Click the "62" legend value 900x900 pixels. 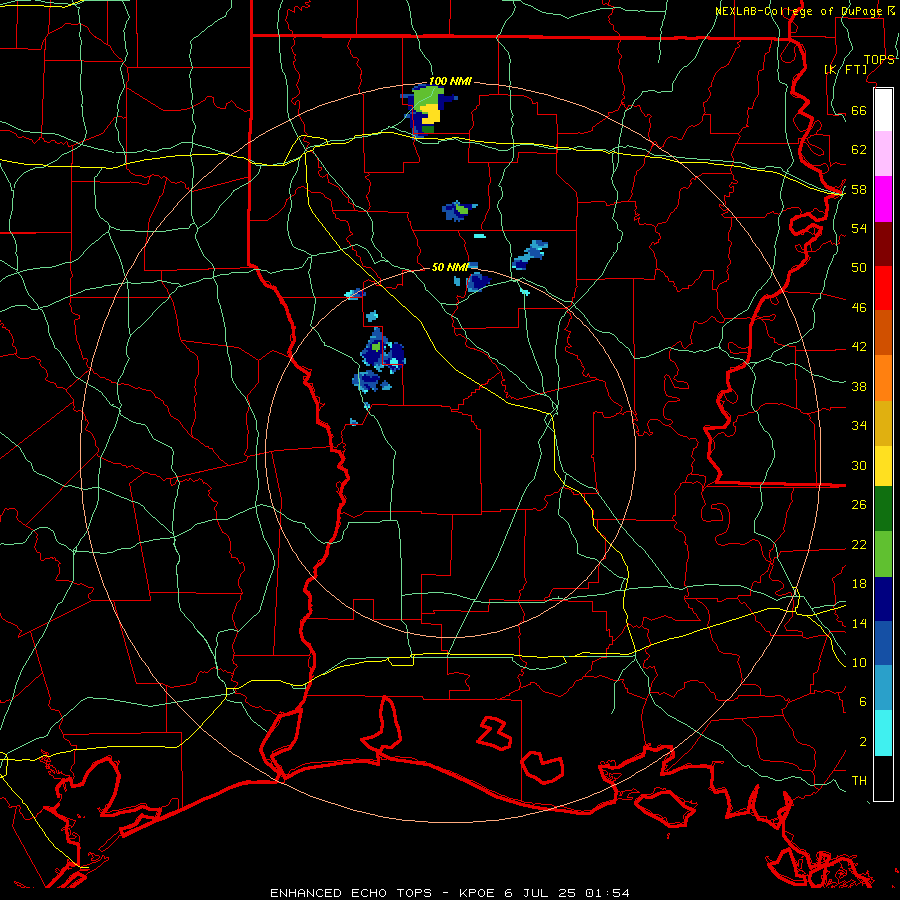pos(859,150)
